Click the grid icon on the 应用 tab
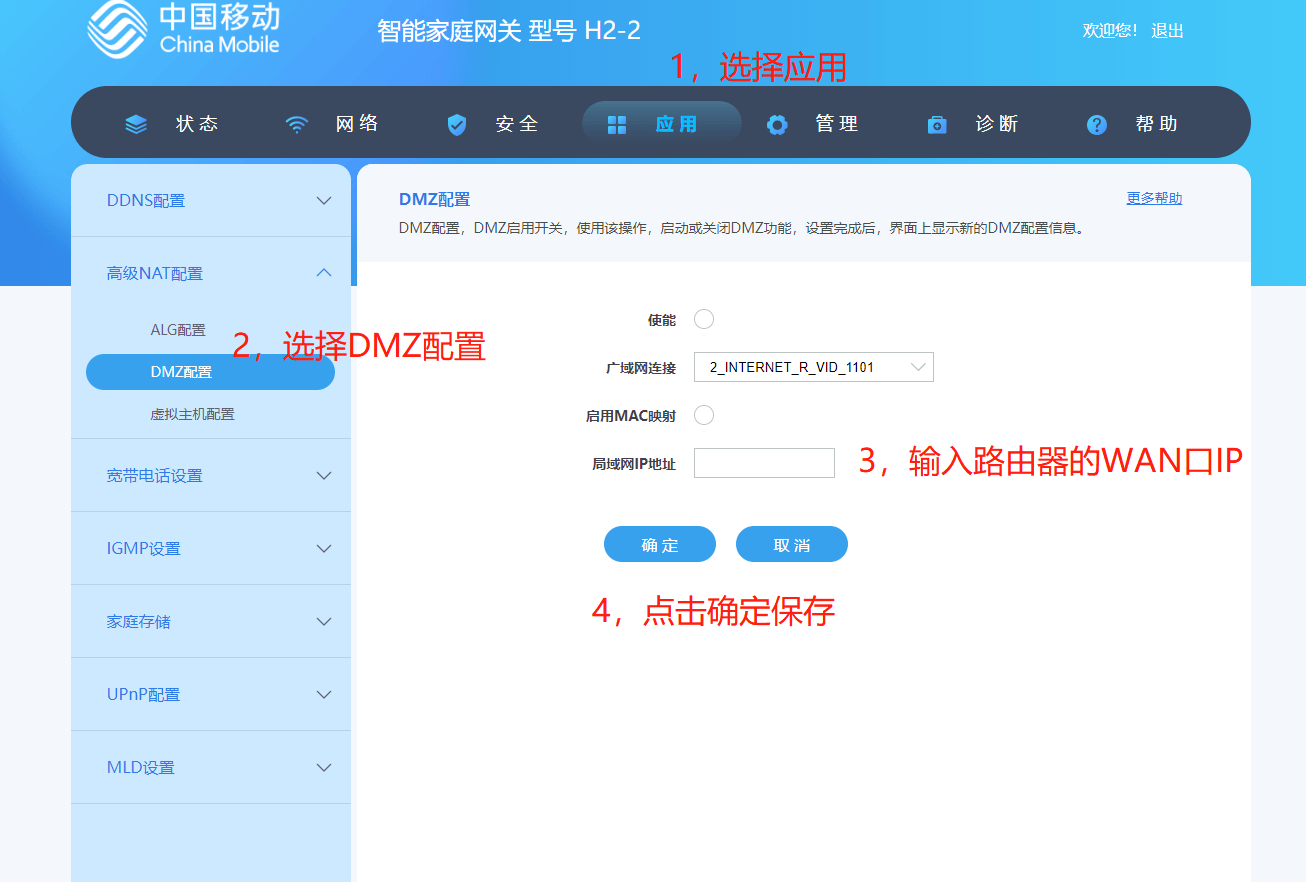1306x882 pixels. click(x=616, y=124)
